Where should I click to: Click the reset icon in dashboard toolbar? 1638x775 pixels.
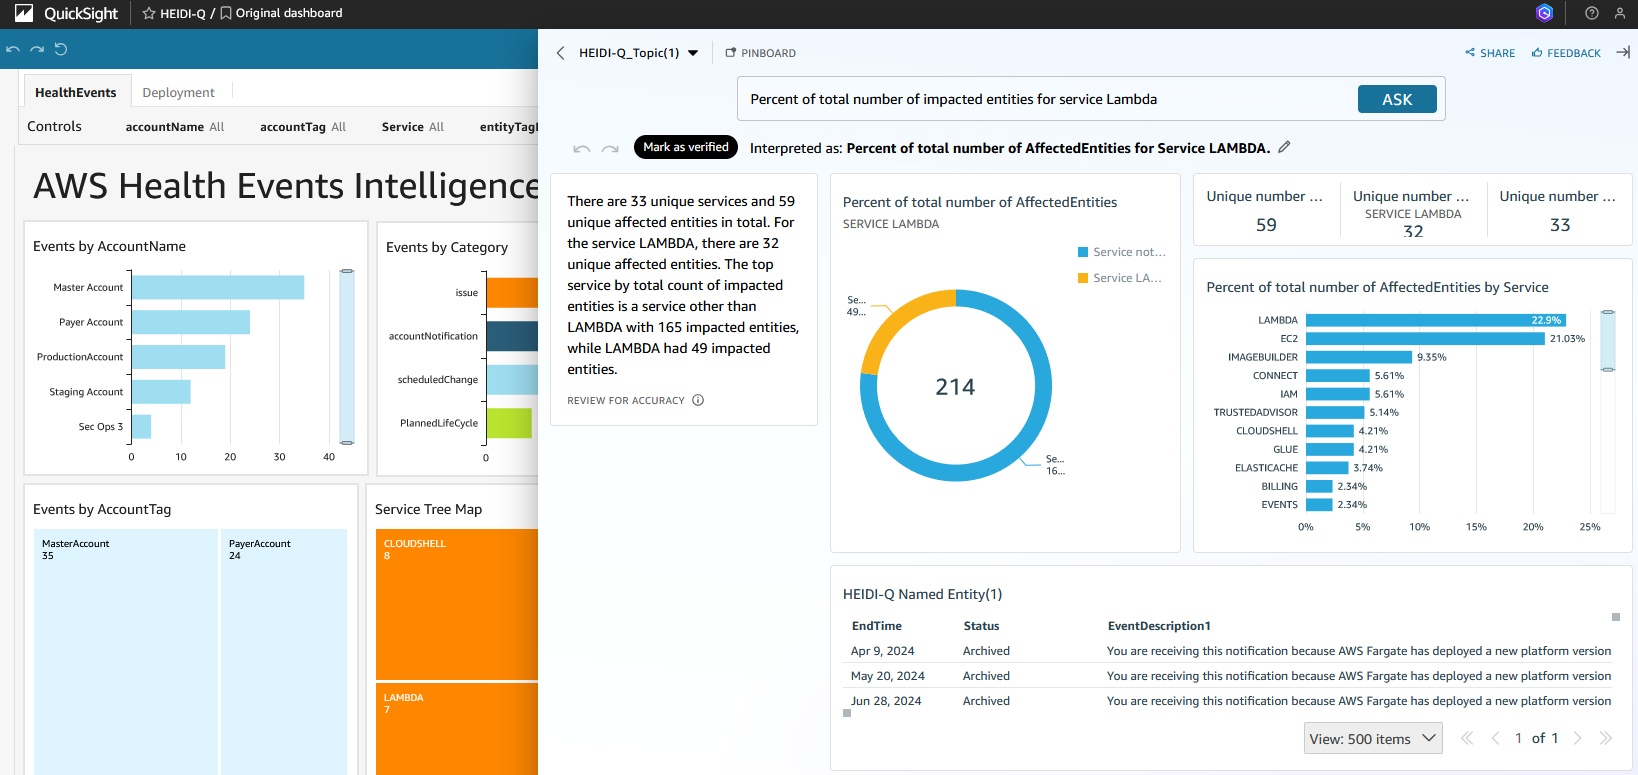61,49
